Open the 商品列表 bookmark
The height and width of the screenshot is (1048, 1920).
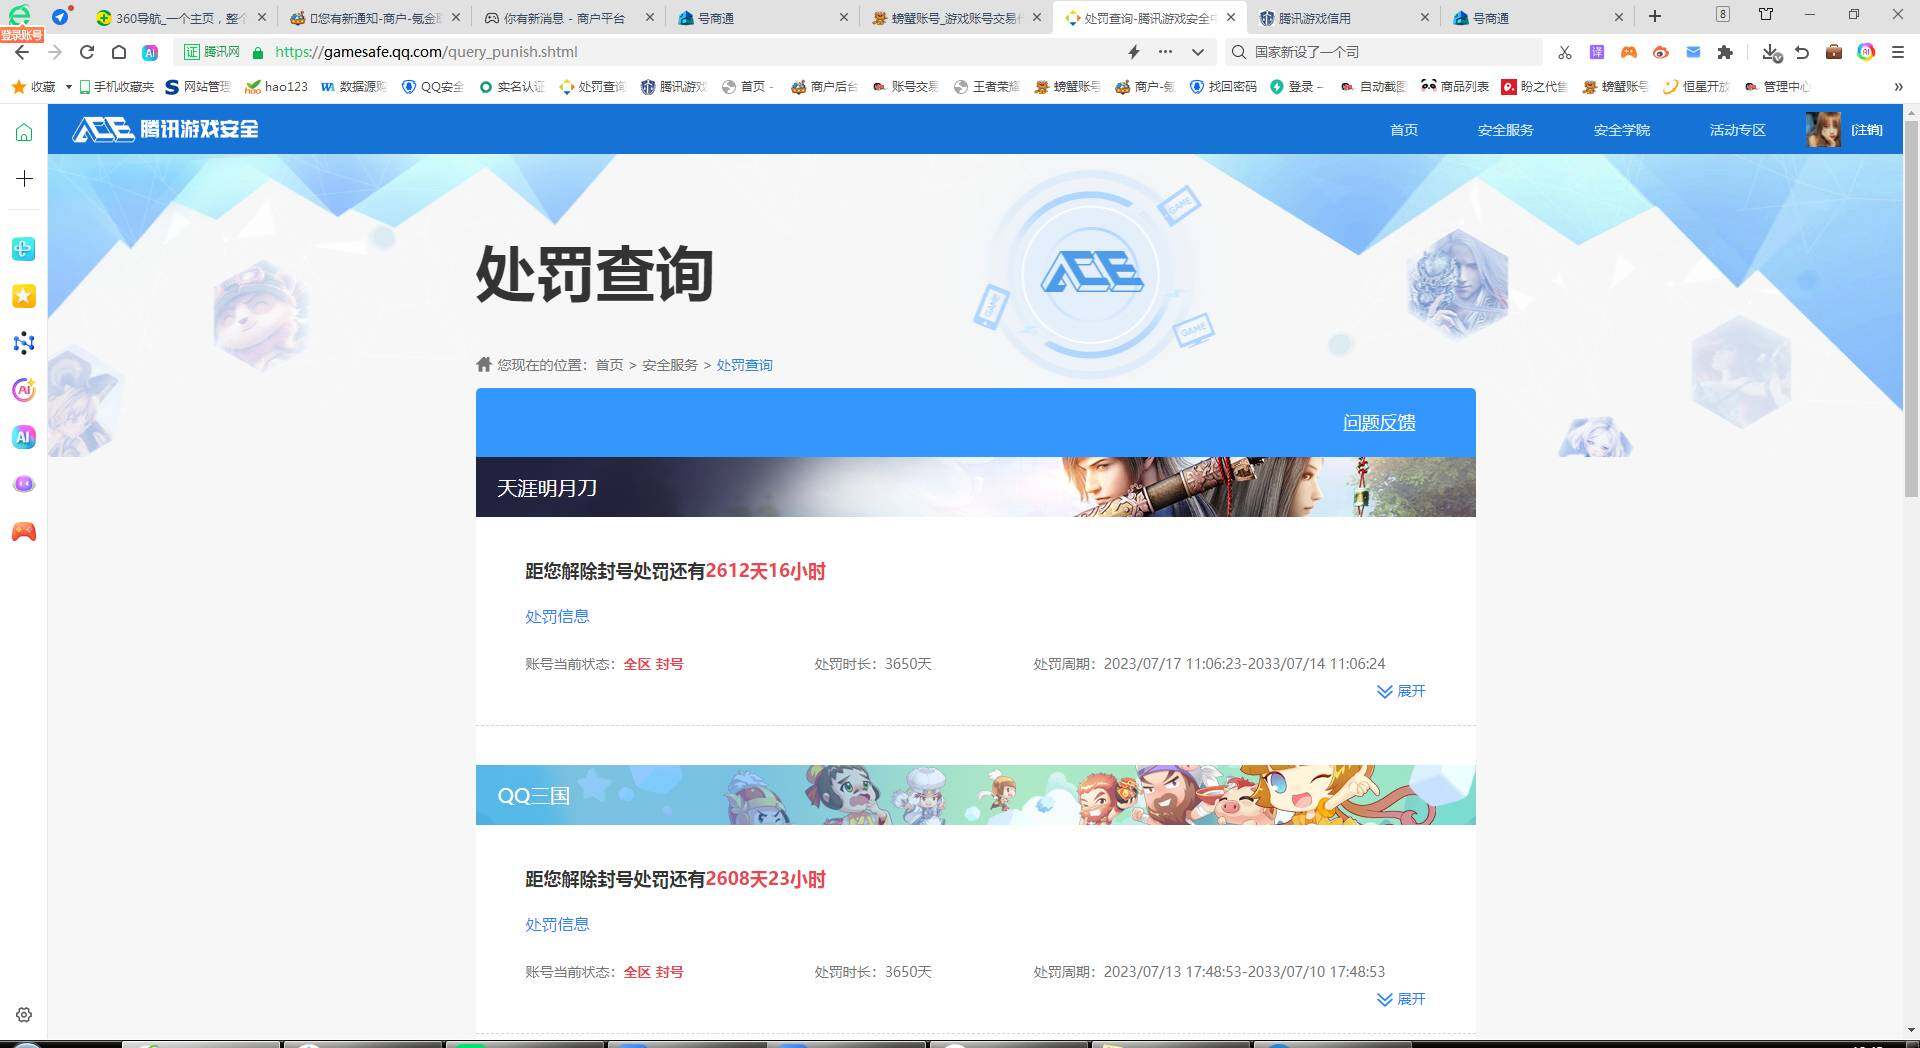coord(1455,87)
